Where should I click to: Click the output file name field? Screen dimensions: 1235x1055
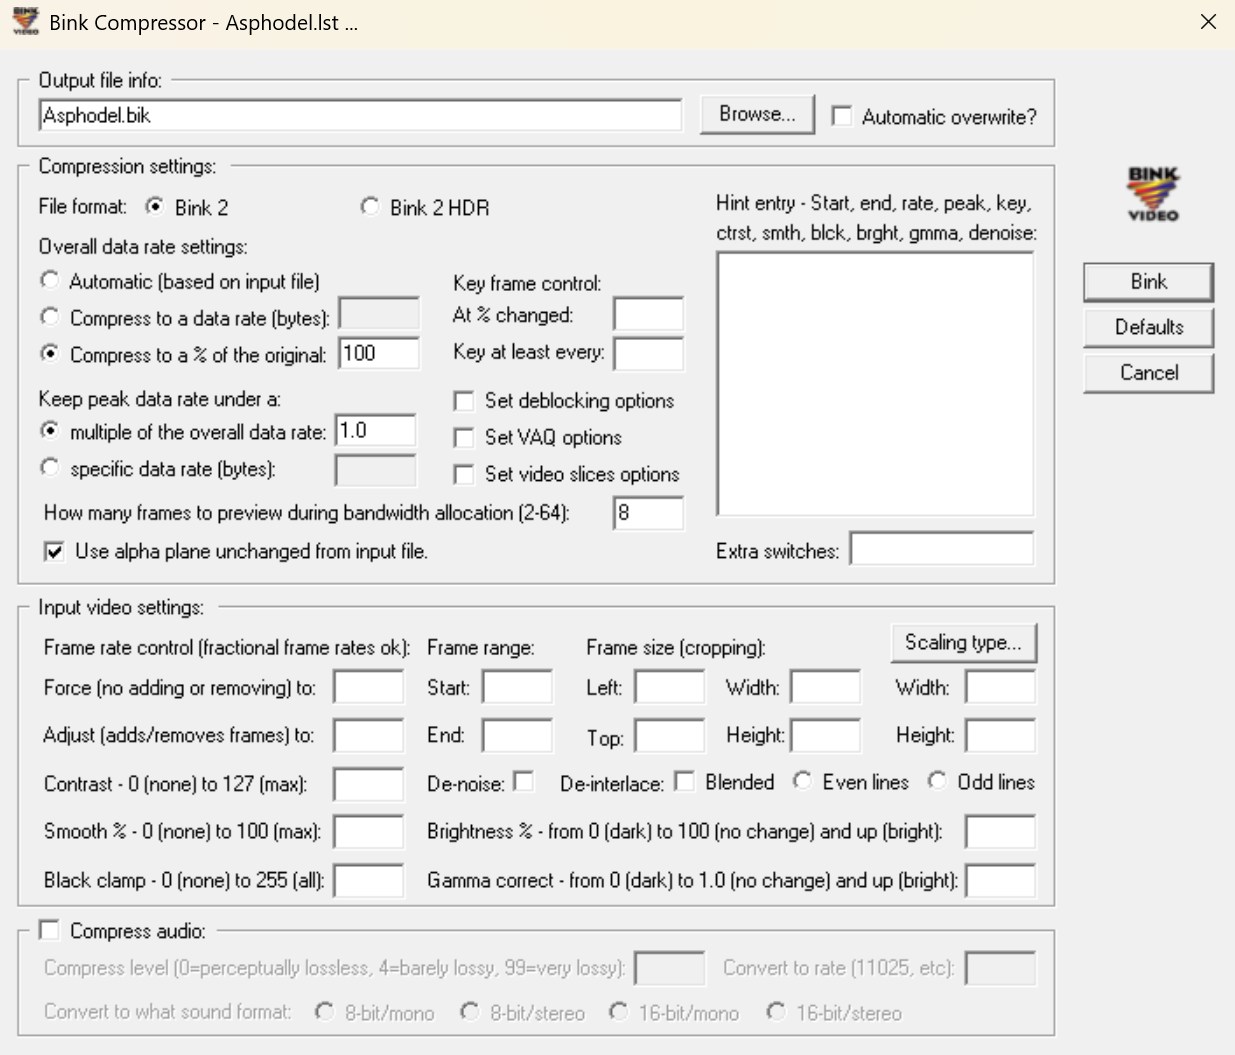[360, 115]
